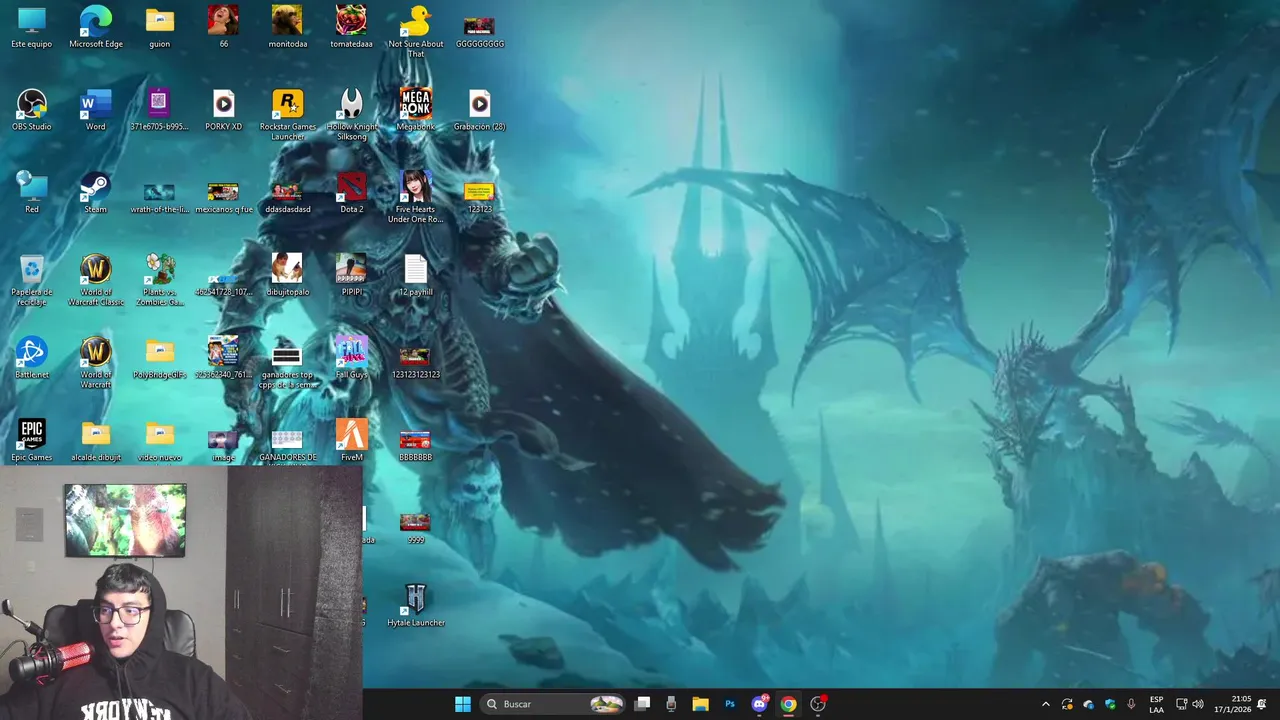Open the Word shortcut
This screenshot has height=720, width=1280.
pos(96,110)
